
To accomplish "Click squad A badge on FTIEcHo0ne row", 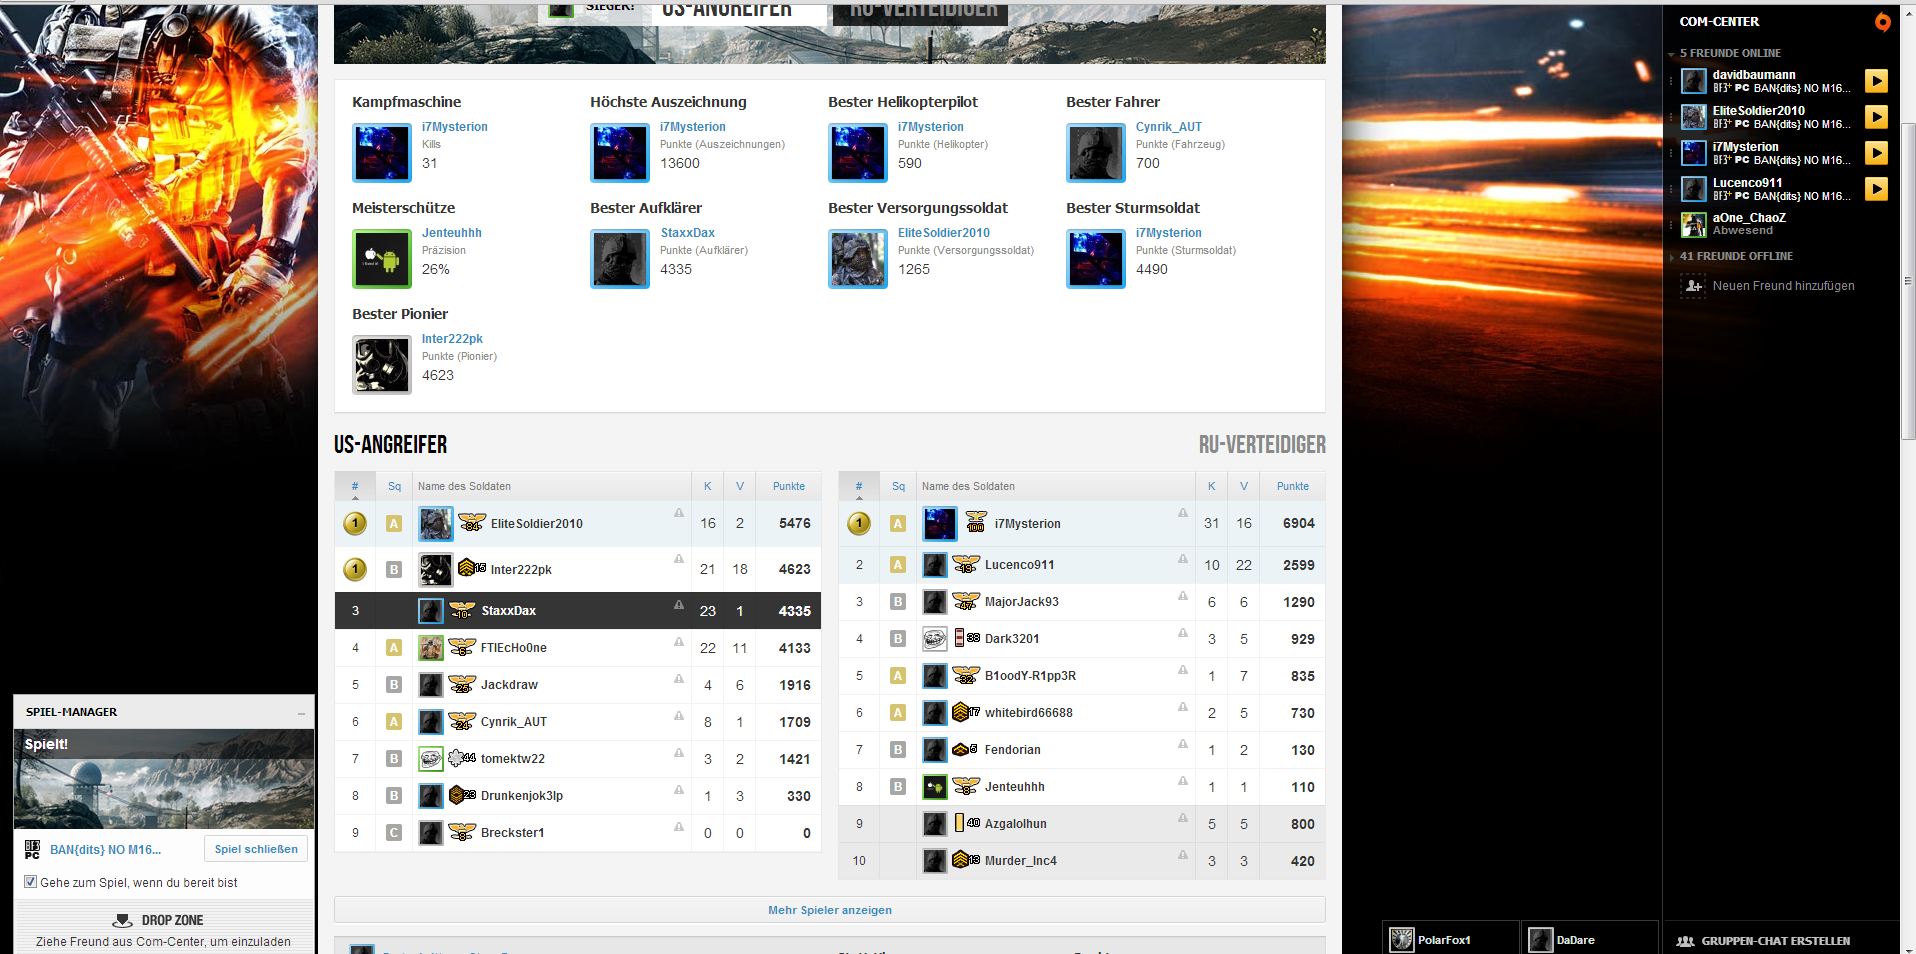I will [394, 648].
